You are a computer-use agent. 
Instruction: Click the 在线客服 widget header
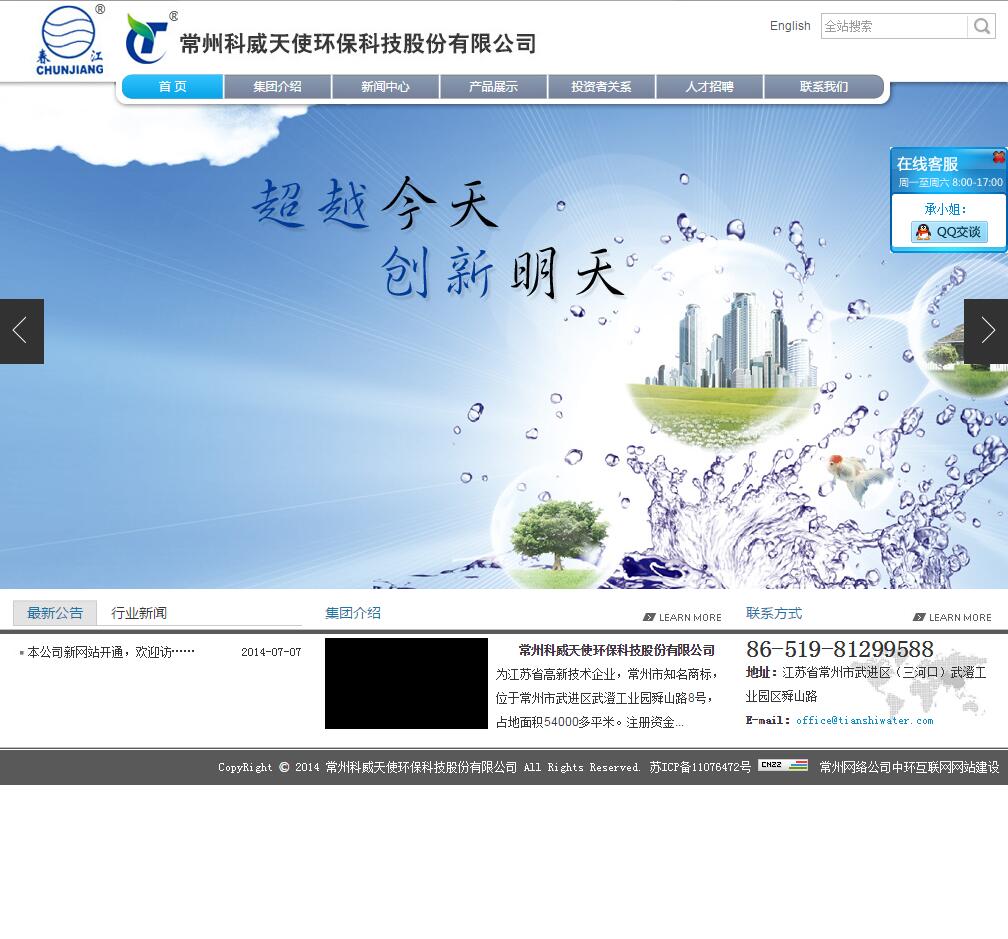pos(928,164)
